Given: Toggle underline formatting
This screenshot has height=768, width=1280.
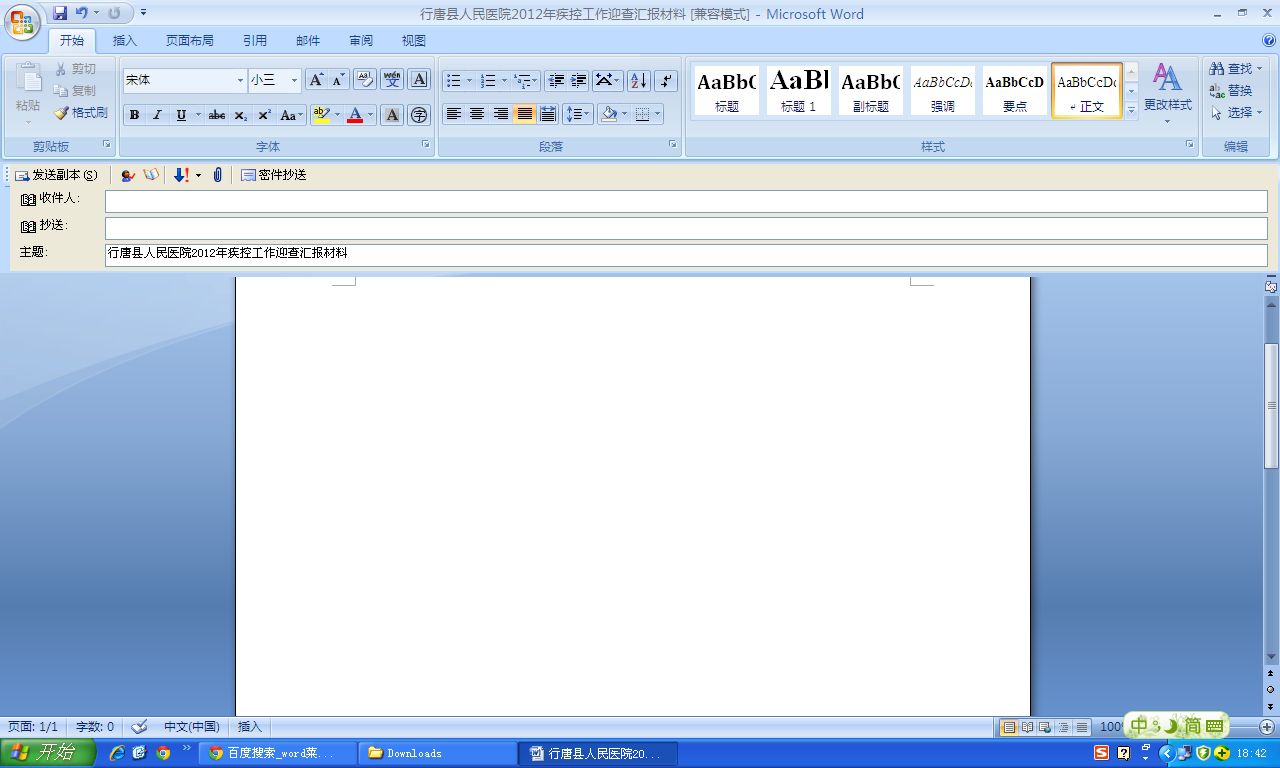Looking at the screenshot, I should (x=181, y=115).
